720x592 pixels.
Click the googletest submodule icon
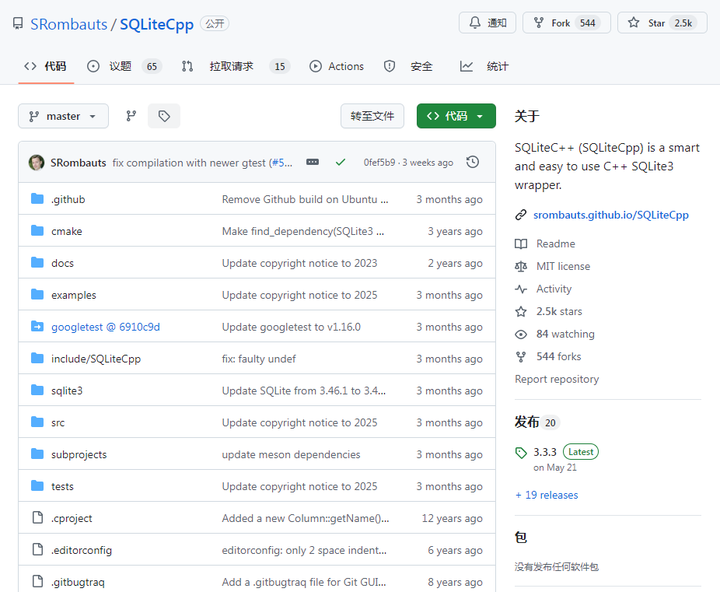[x=37, y=327]
